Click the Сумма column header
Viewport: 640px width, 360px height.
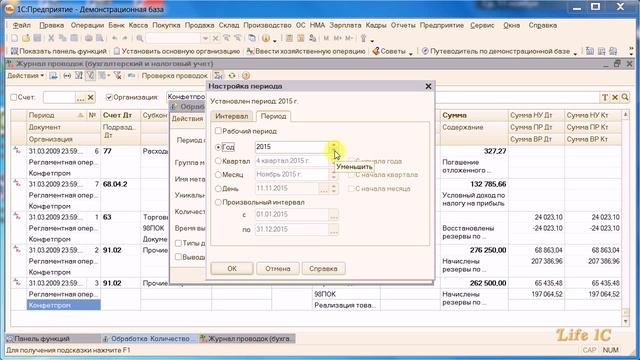[474, 116]
